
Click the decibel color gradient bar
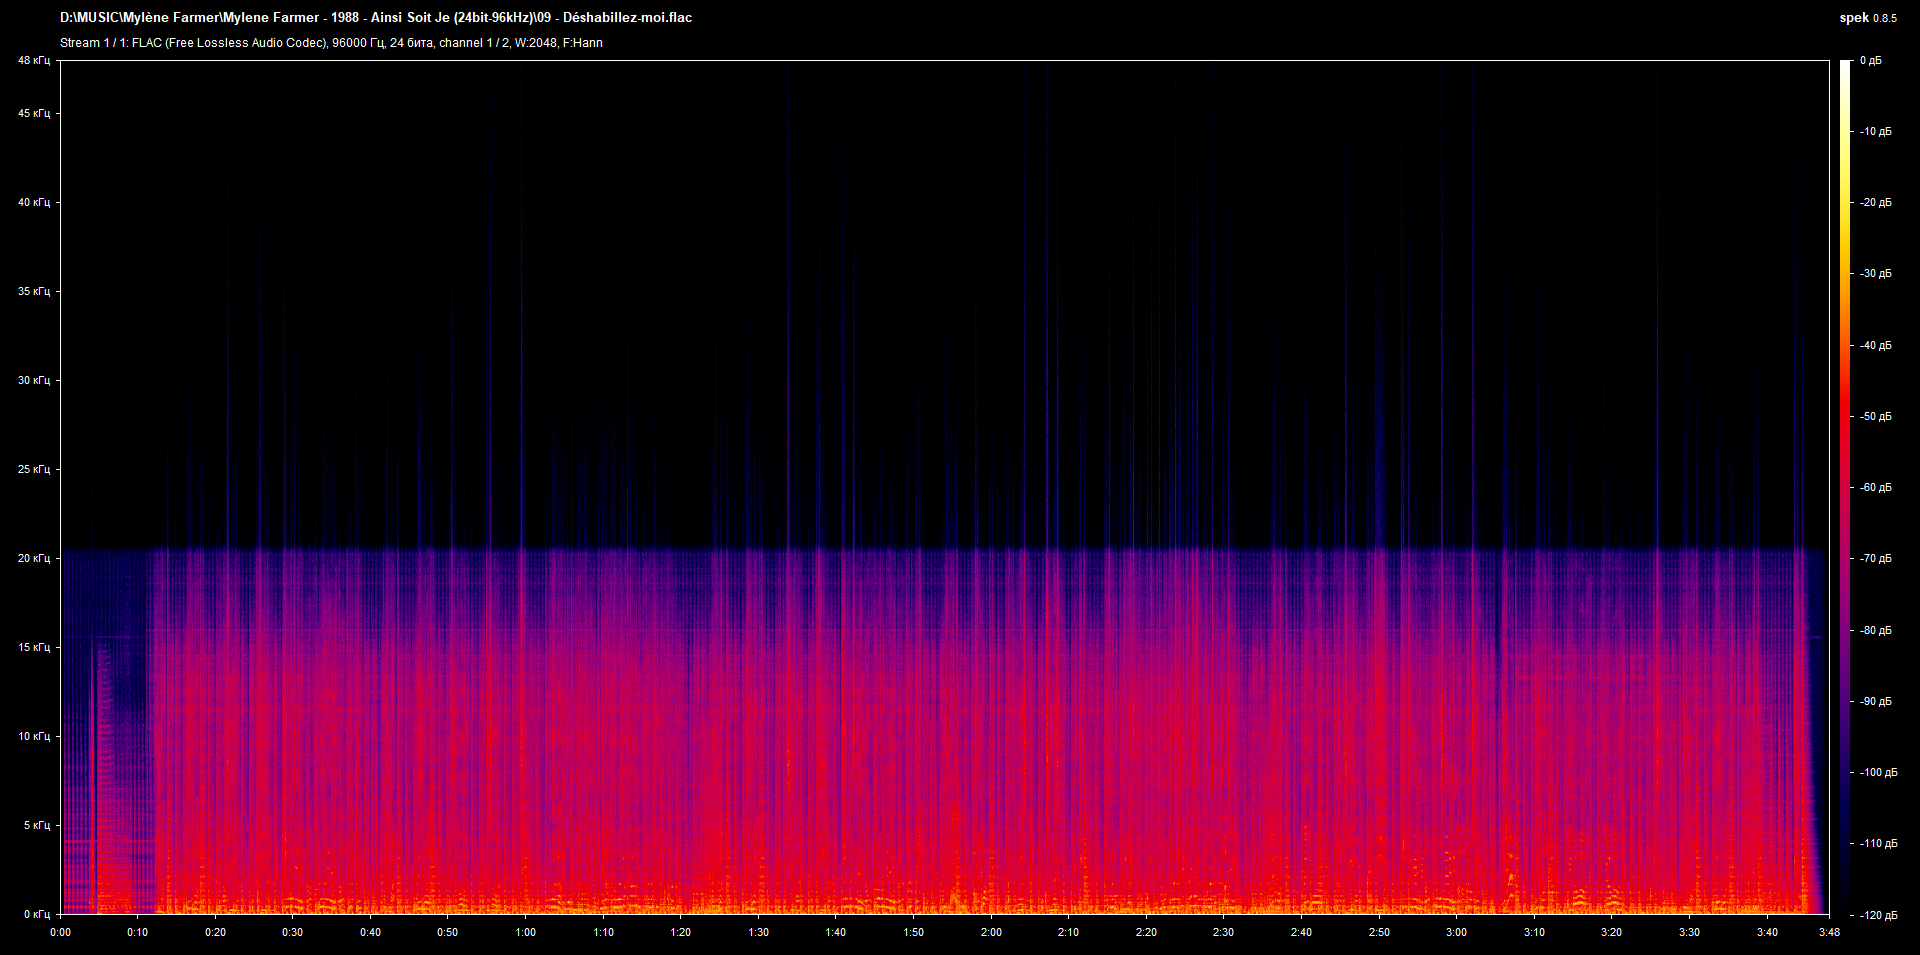point(1846,487)
